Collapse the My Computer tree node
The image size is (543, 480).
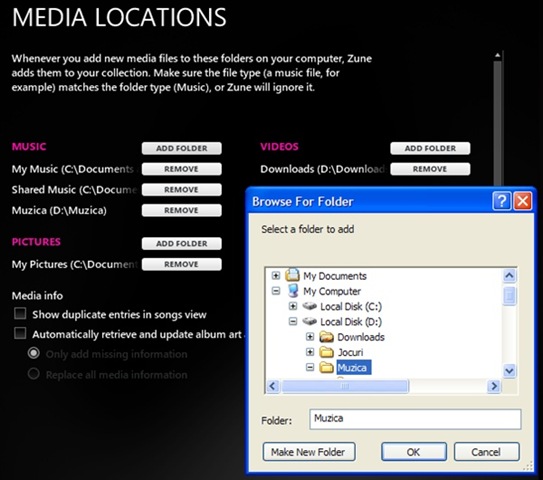point(276,291)
